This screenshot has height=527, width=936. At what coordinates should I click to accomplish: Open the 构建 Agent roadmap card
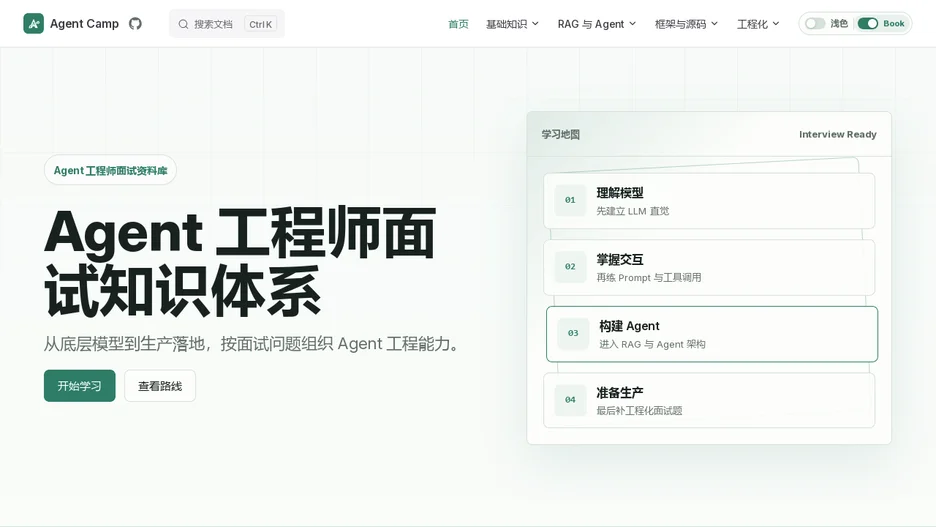pos(712,334)
